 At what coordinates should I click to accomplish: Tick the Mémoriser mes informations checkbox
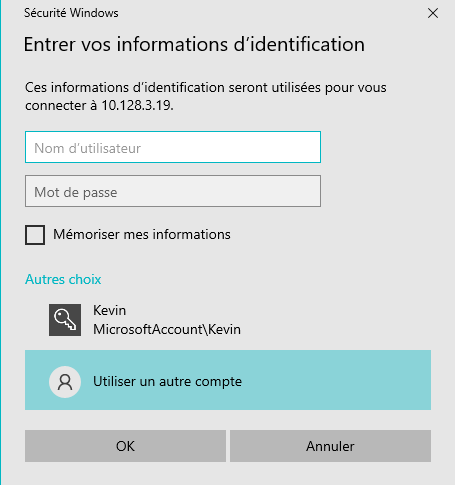click(35, 235)
